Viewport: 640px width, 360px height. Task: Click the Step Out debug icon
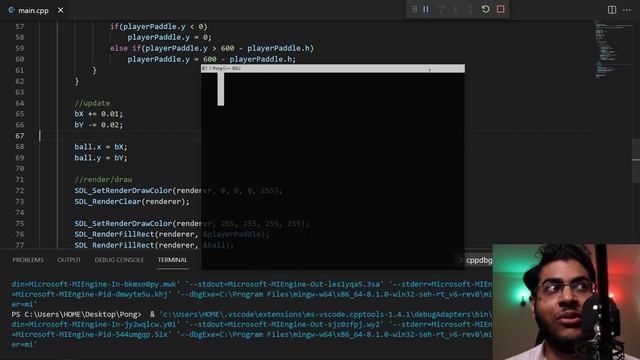coord(470,9)
